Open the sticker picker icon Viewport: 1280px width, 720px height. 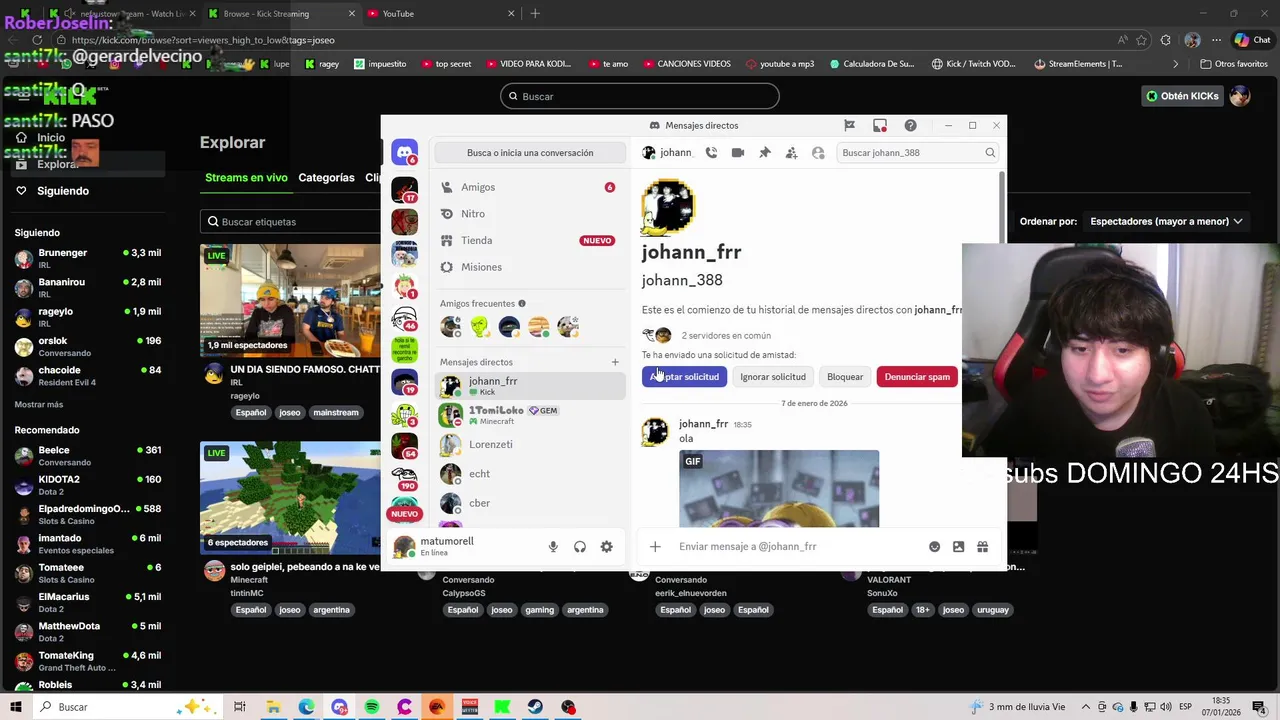coord(958,547)
